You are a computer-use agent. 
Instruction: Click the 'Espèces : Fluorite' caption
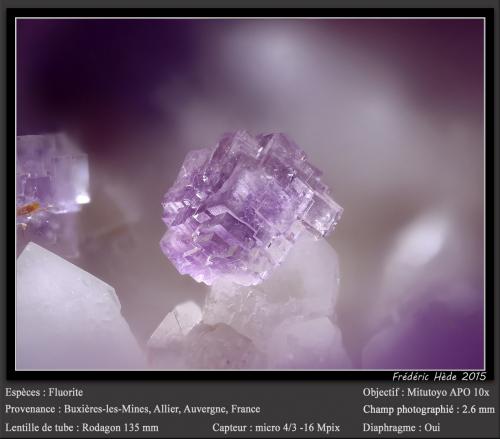click(x=44, y=392)
